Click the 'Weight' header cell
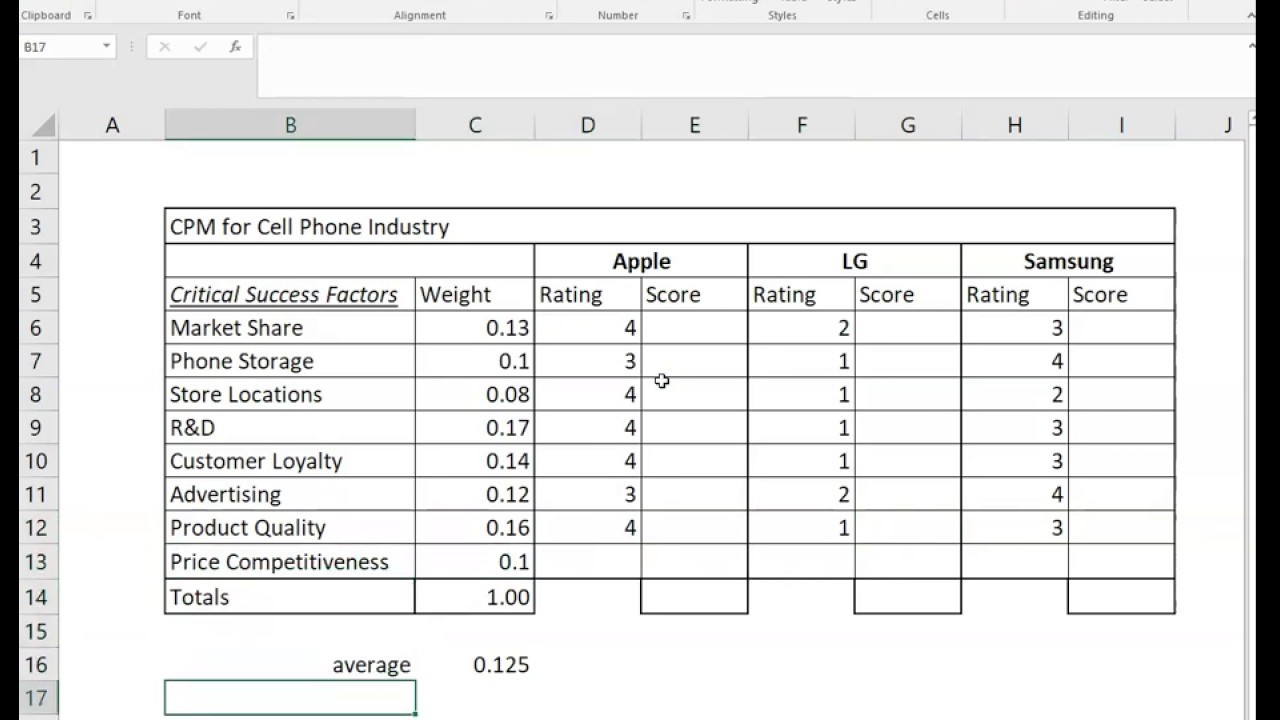1280x720 pixels. coord(475,295)
